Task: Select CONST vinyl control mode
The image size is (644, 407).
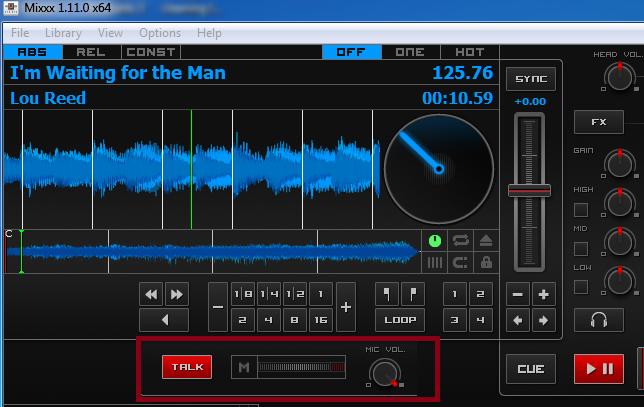Action: (x=151, y=52)
